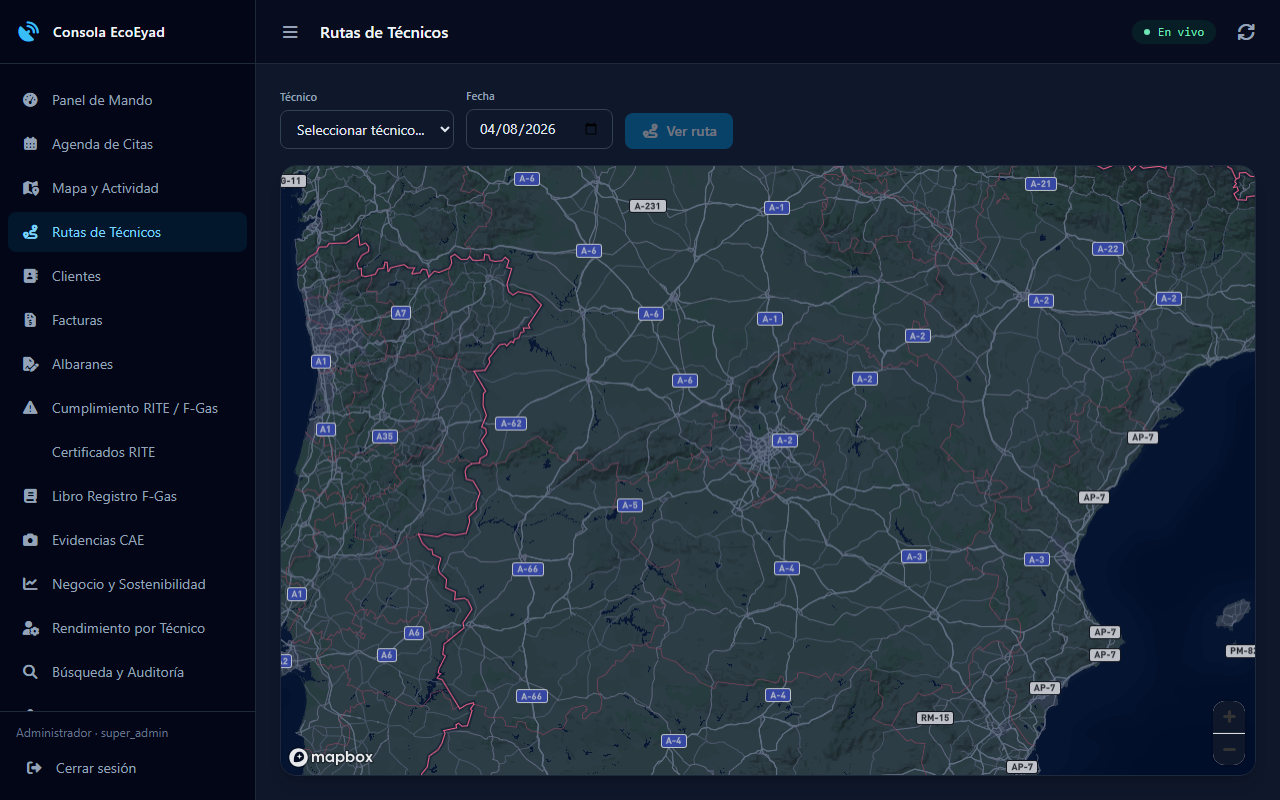Zoom in the map with plus button
This screenshot has height=800, width=1280.
[1229, 717]
